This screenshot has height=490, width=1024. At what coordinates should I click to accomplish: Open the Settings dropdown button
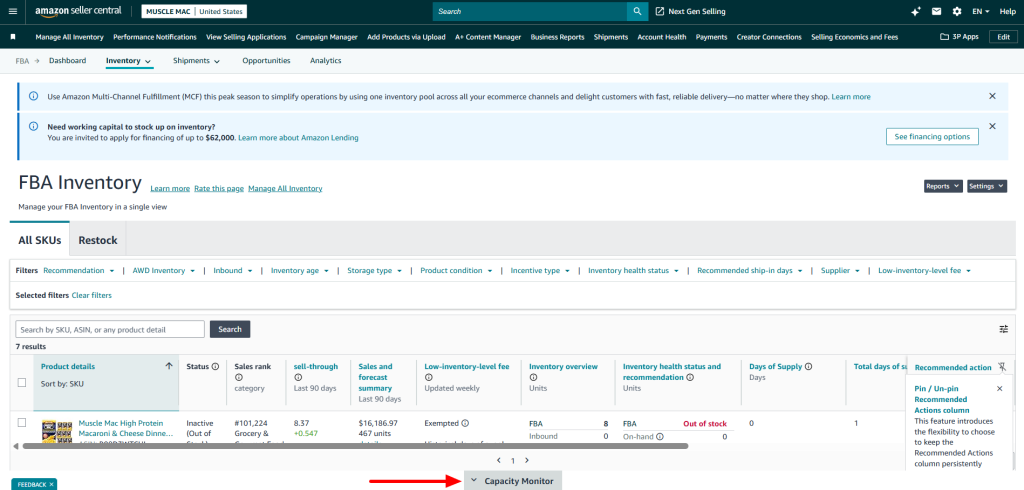click(x=987, y=186)
